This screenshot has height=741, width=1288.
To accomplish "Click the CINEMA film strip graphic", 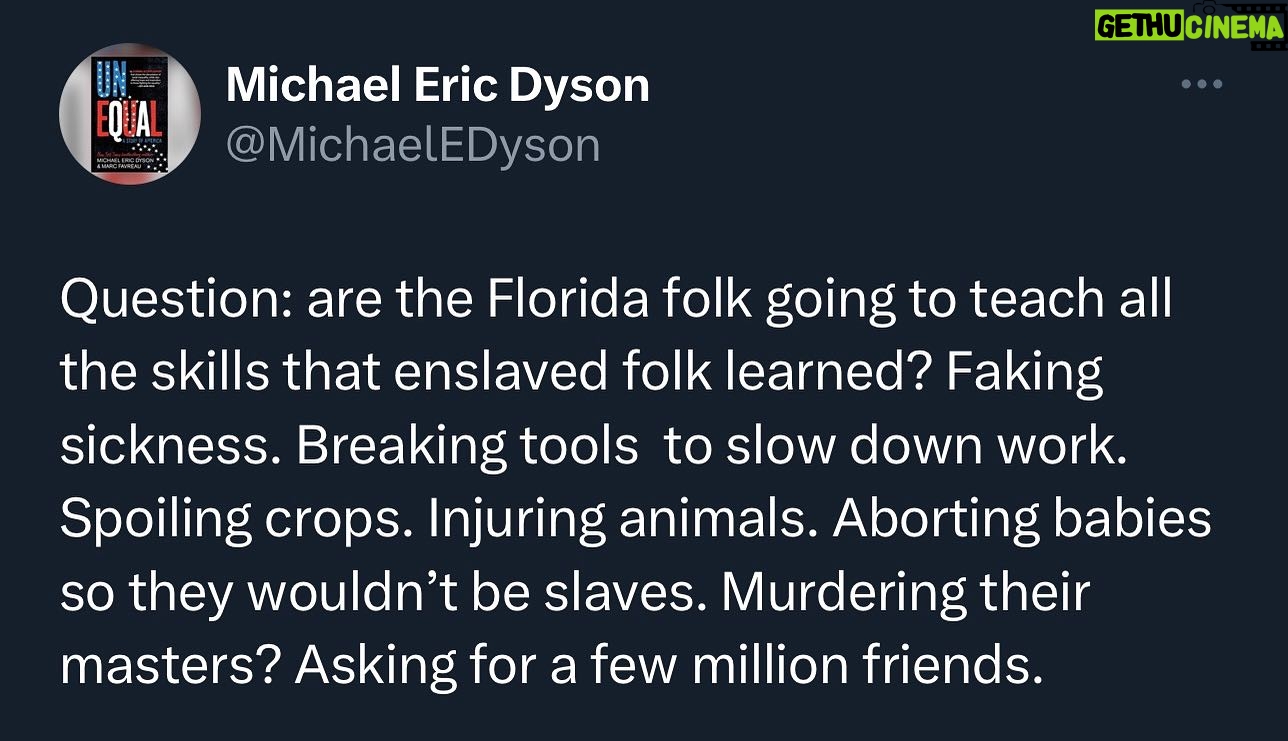I will pos(1234,27).
